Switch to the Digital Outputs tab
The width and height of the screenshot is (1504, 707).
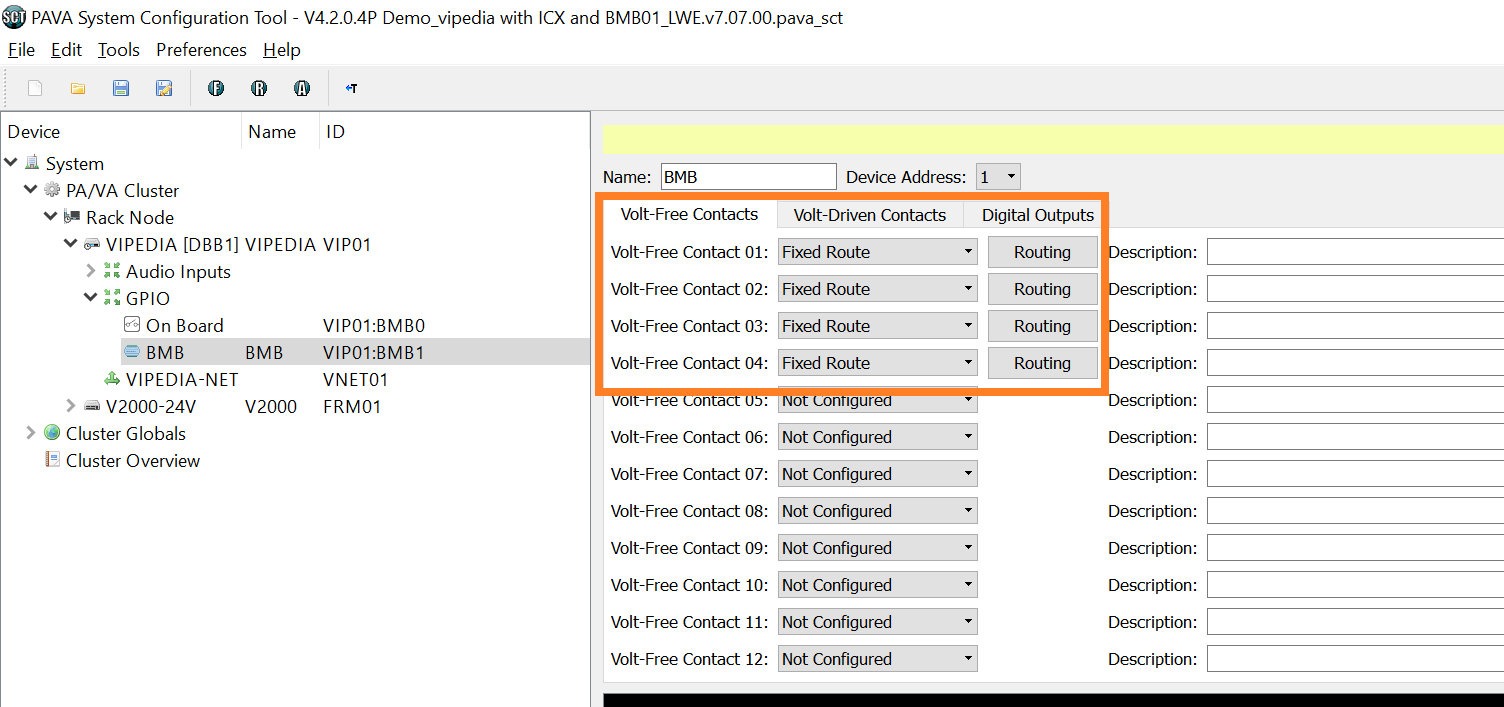1038,215
